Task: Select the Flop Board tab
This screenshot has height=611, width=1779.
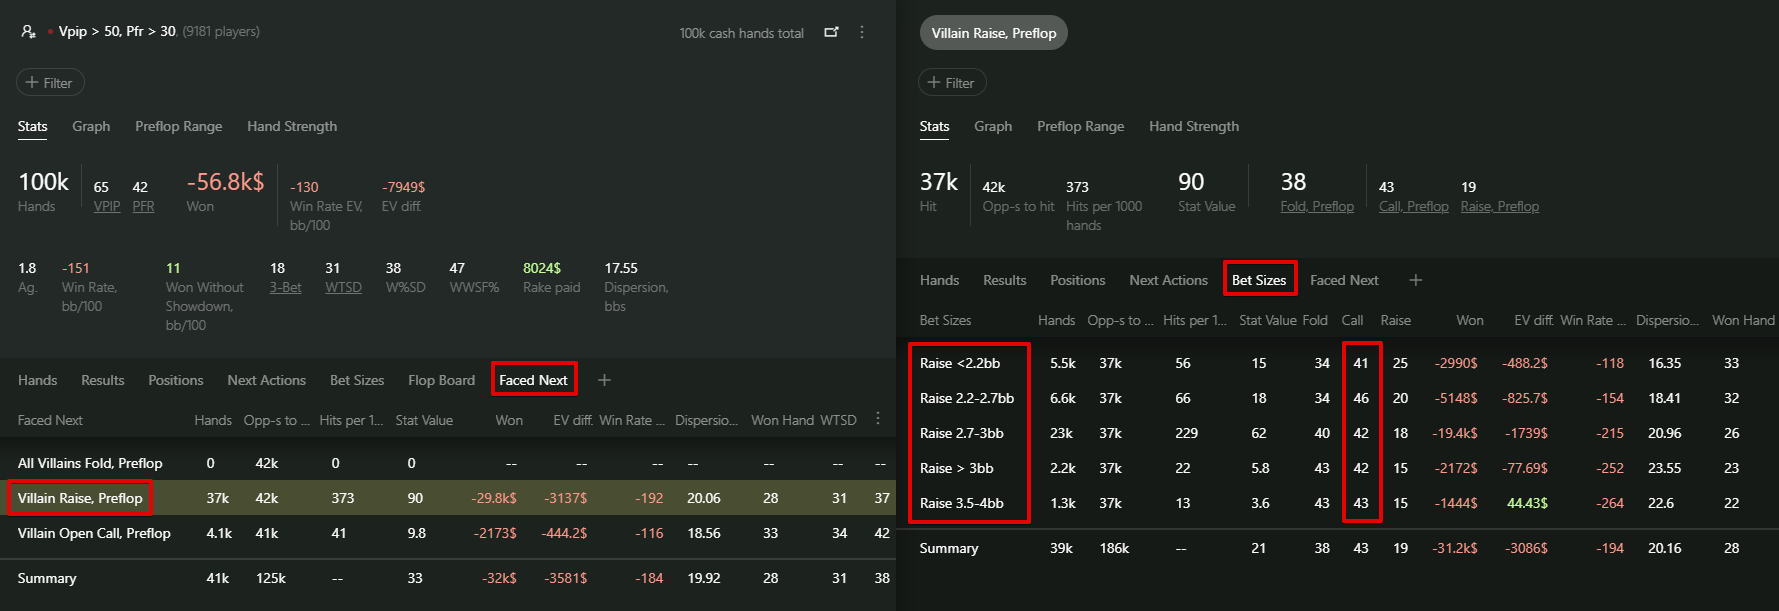Action: point(441,380)
